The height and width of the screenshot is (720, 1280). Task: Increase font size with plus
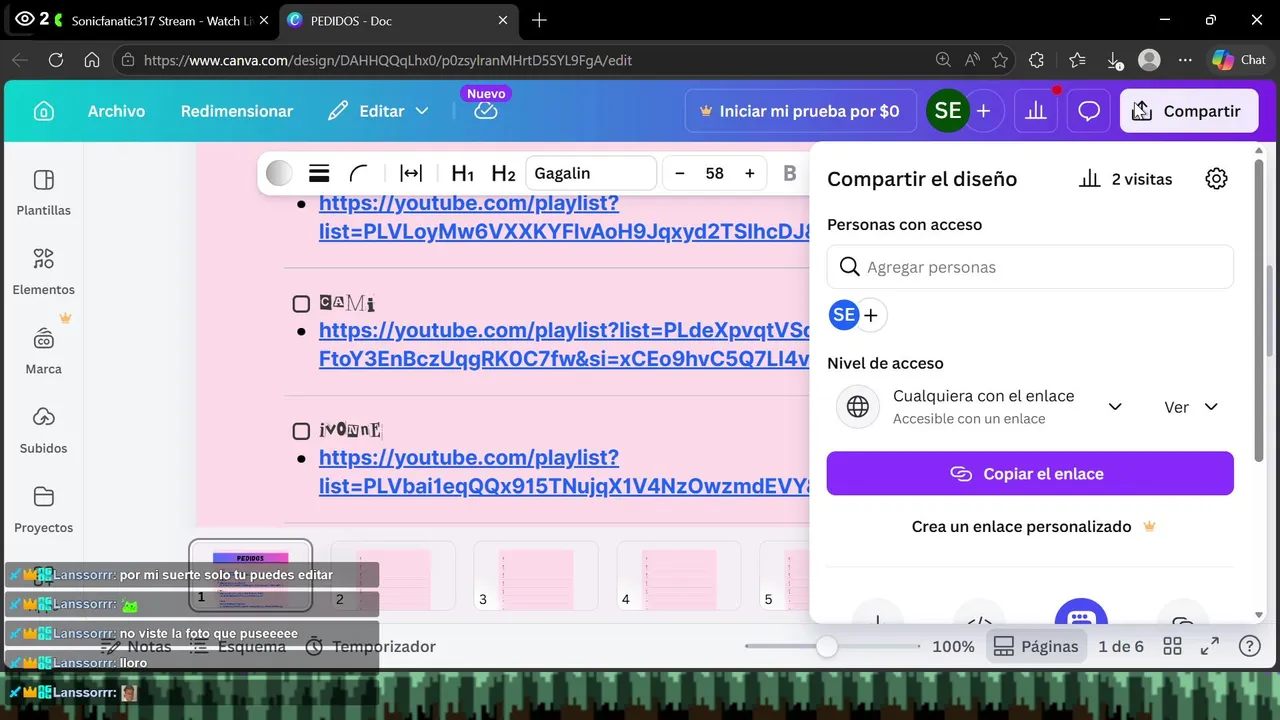click(x=749, y=173)
